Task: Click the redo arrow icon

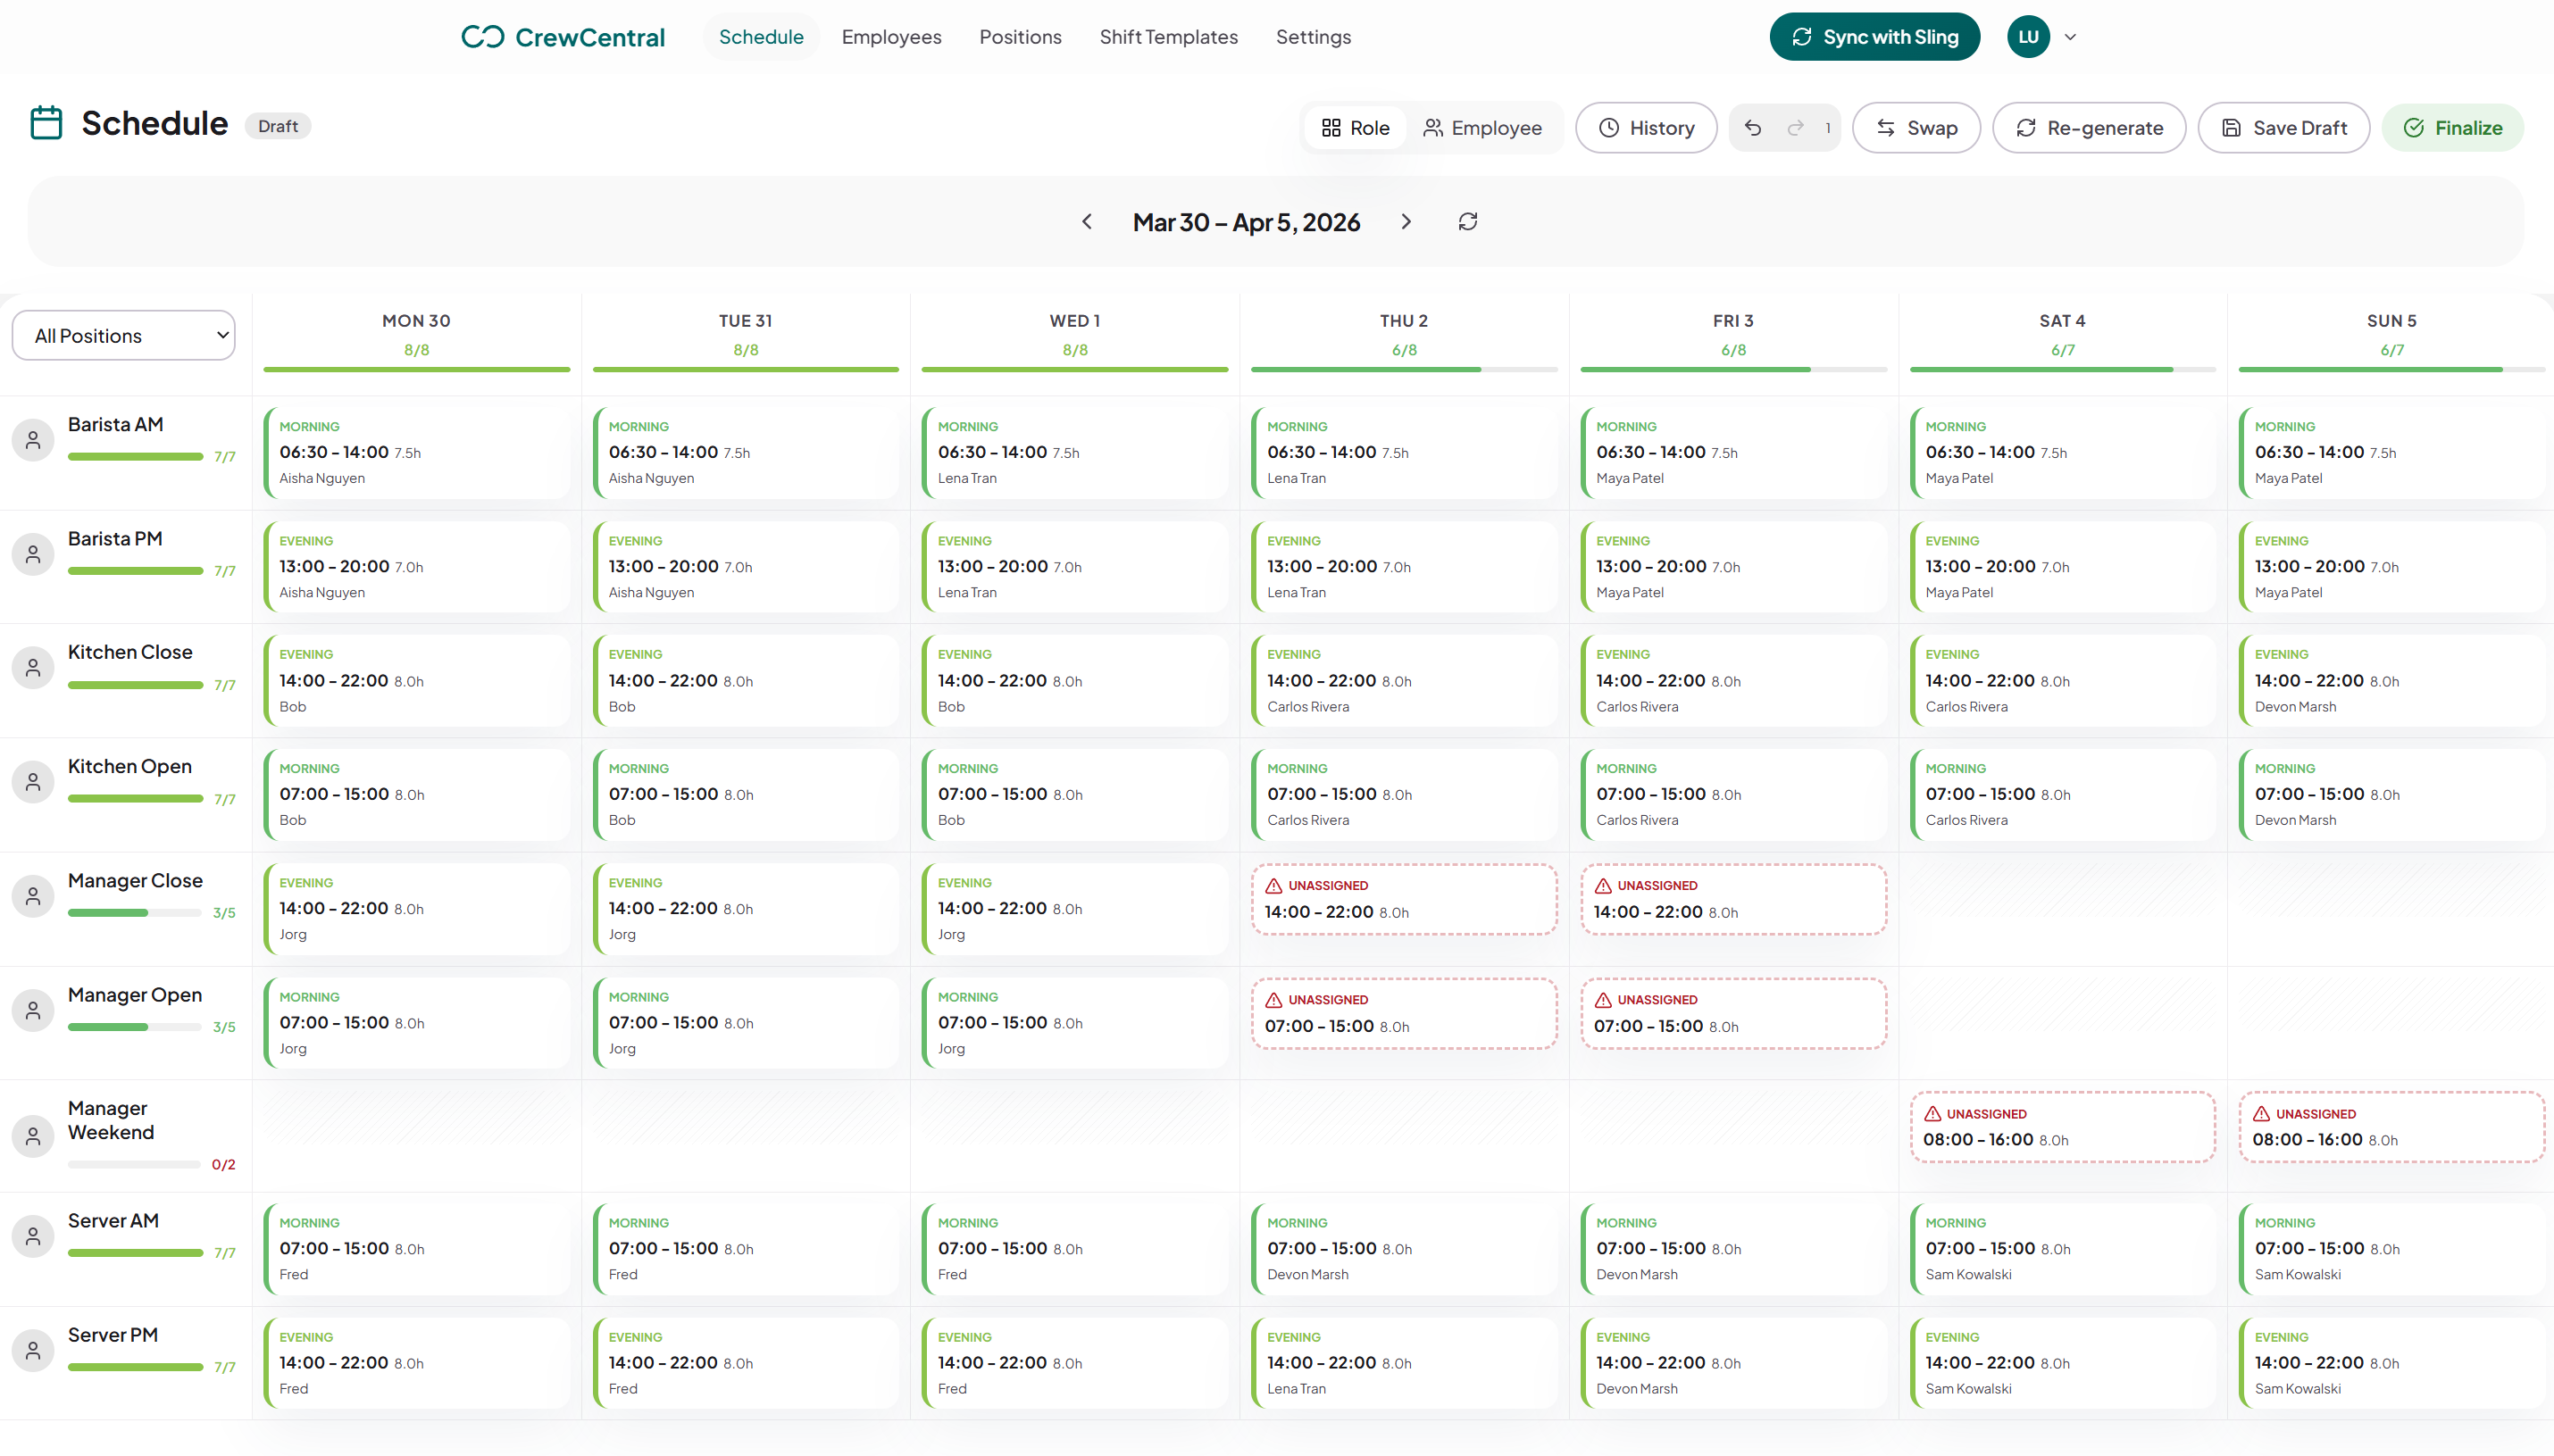Action: pyautogui.click(x=1796, y=127)
